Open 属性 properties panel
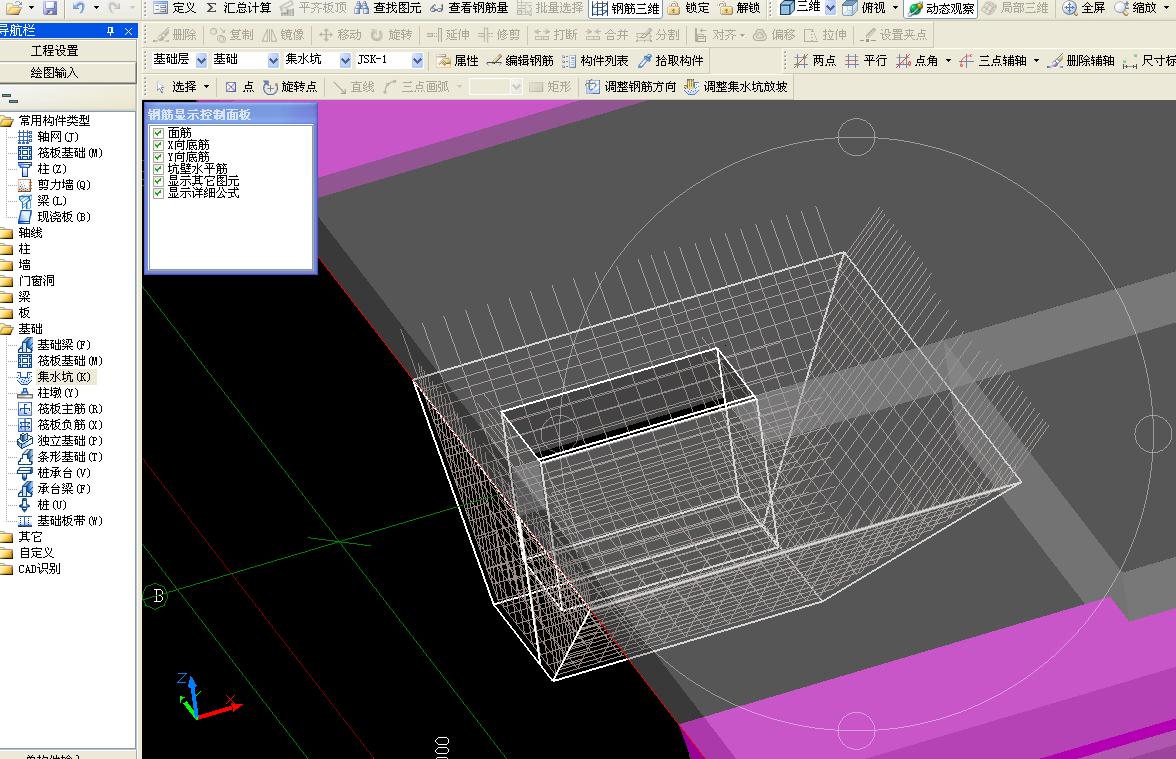The image size is (1176, 759). (x=458, y=61)
